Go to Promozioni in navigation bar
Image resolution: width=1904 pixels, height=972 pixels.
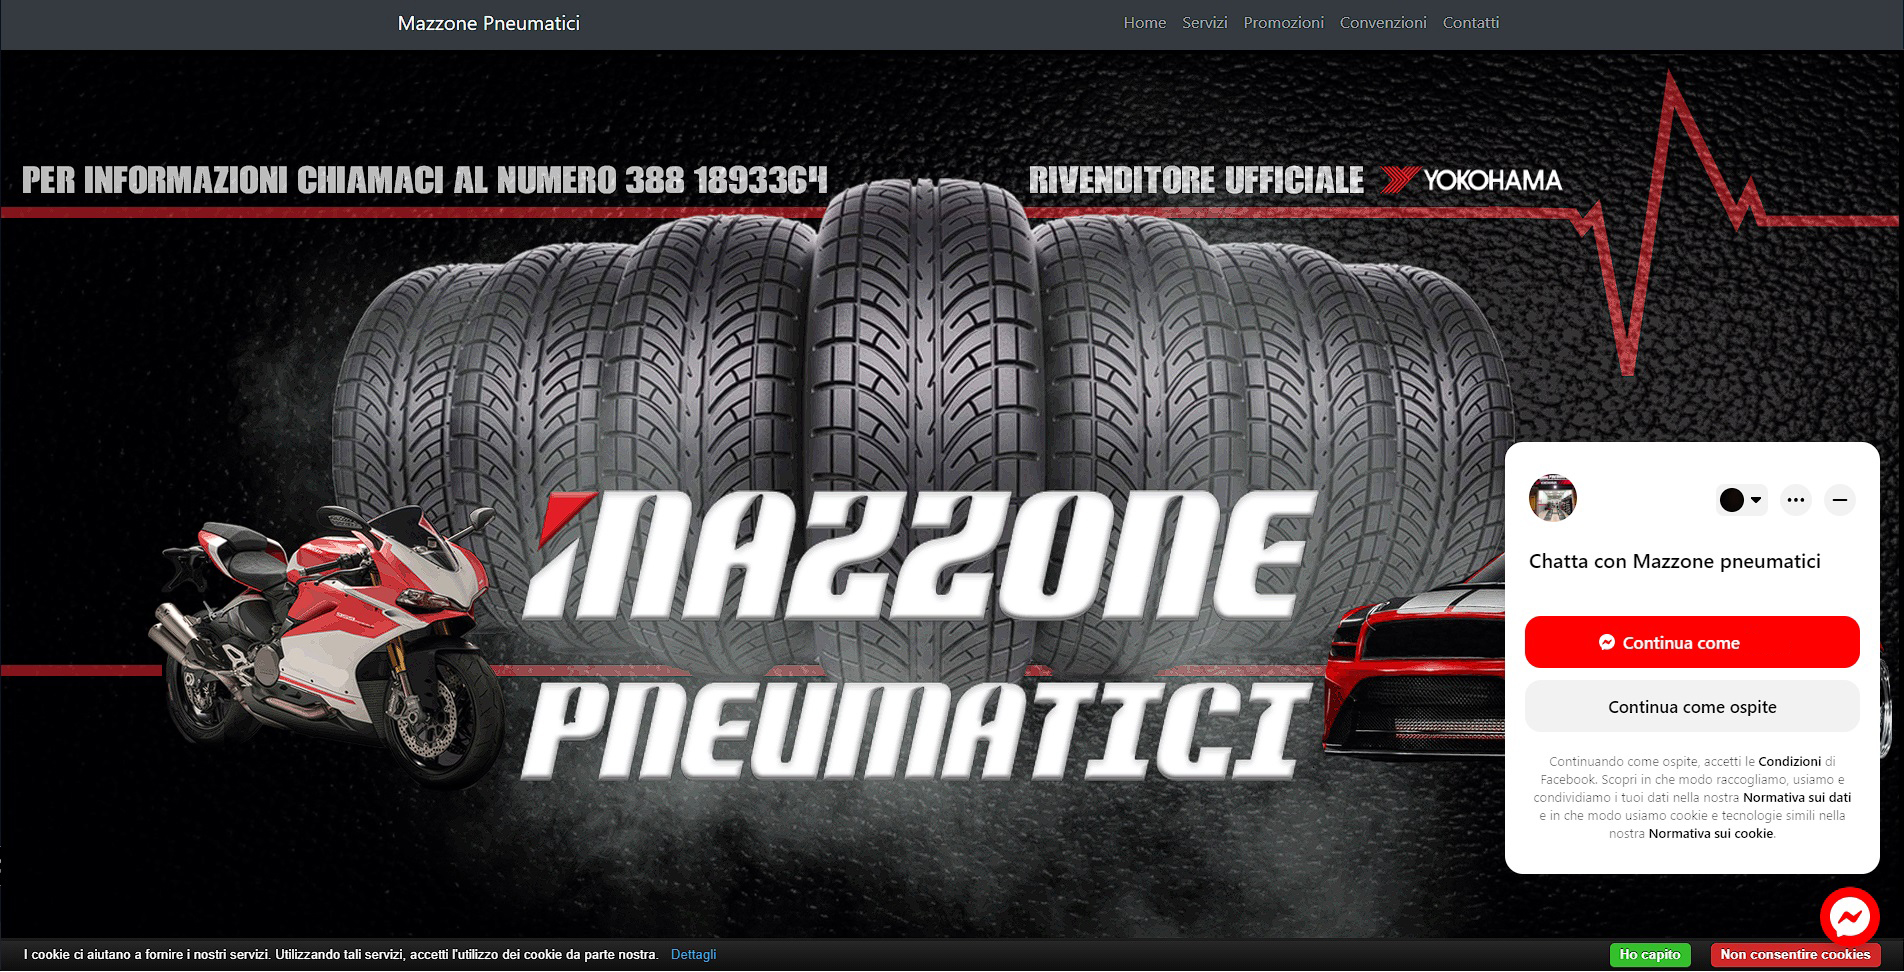[1283, 23]
